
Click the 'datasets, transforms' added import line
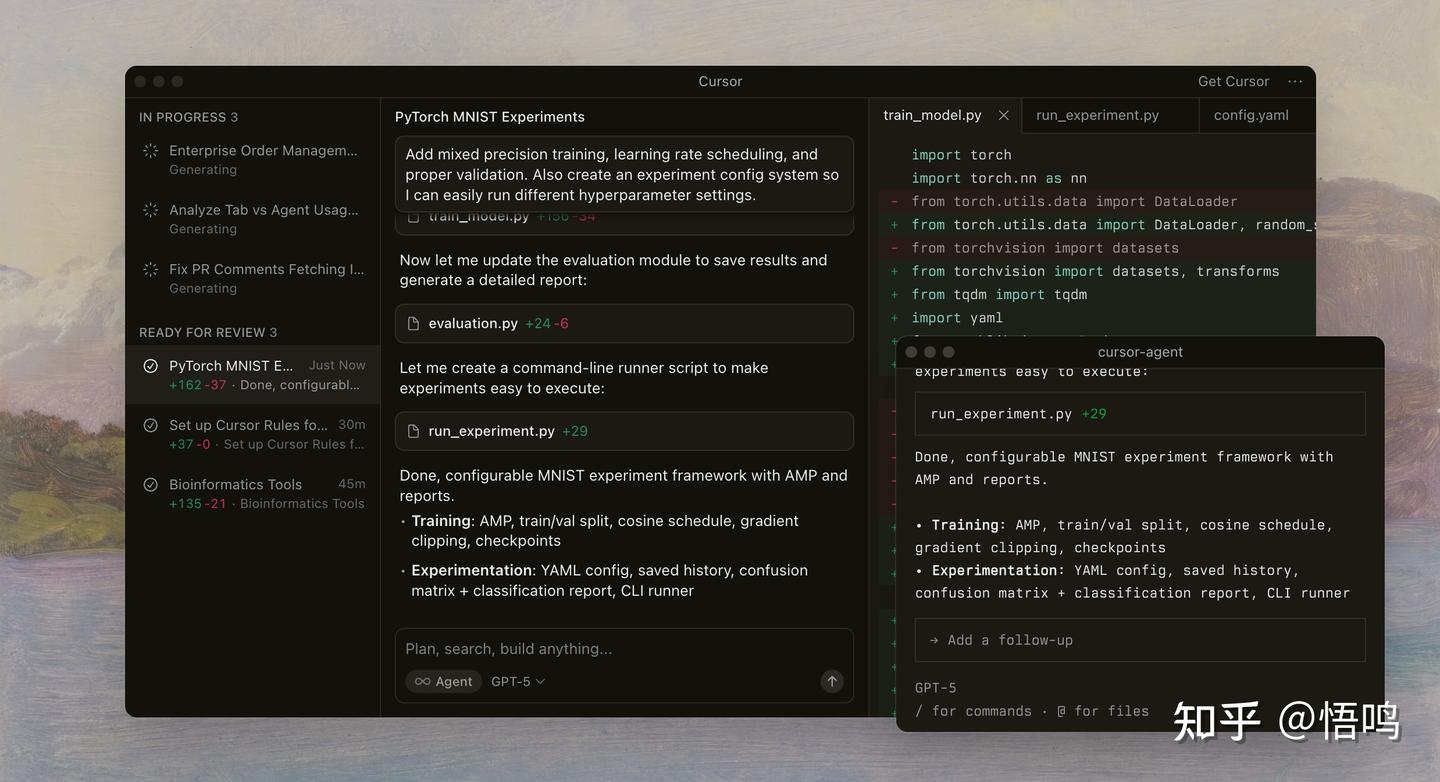[x=1095, y=271]
